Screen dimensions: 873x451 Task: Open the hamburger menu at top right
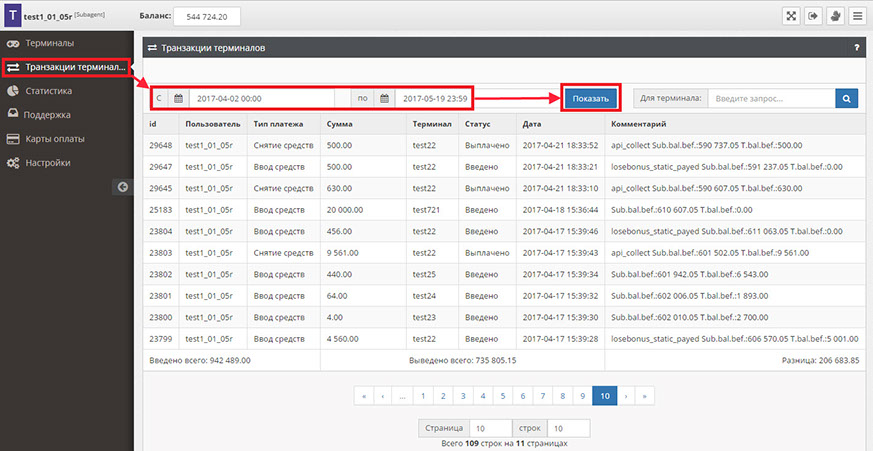(856, 16)
